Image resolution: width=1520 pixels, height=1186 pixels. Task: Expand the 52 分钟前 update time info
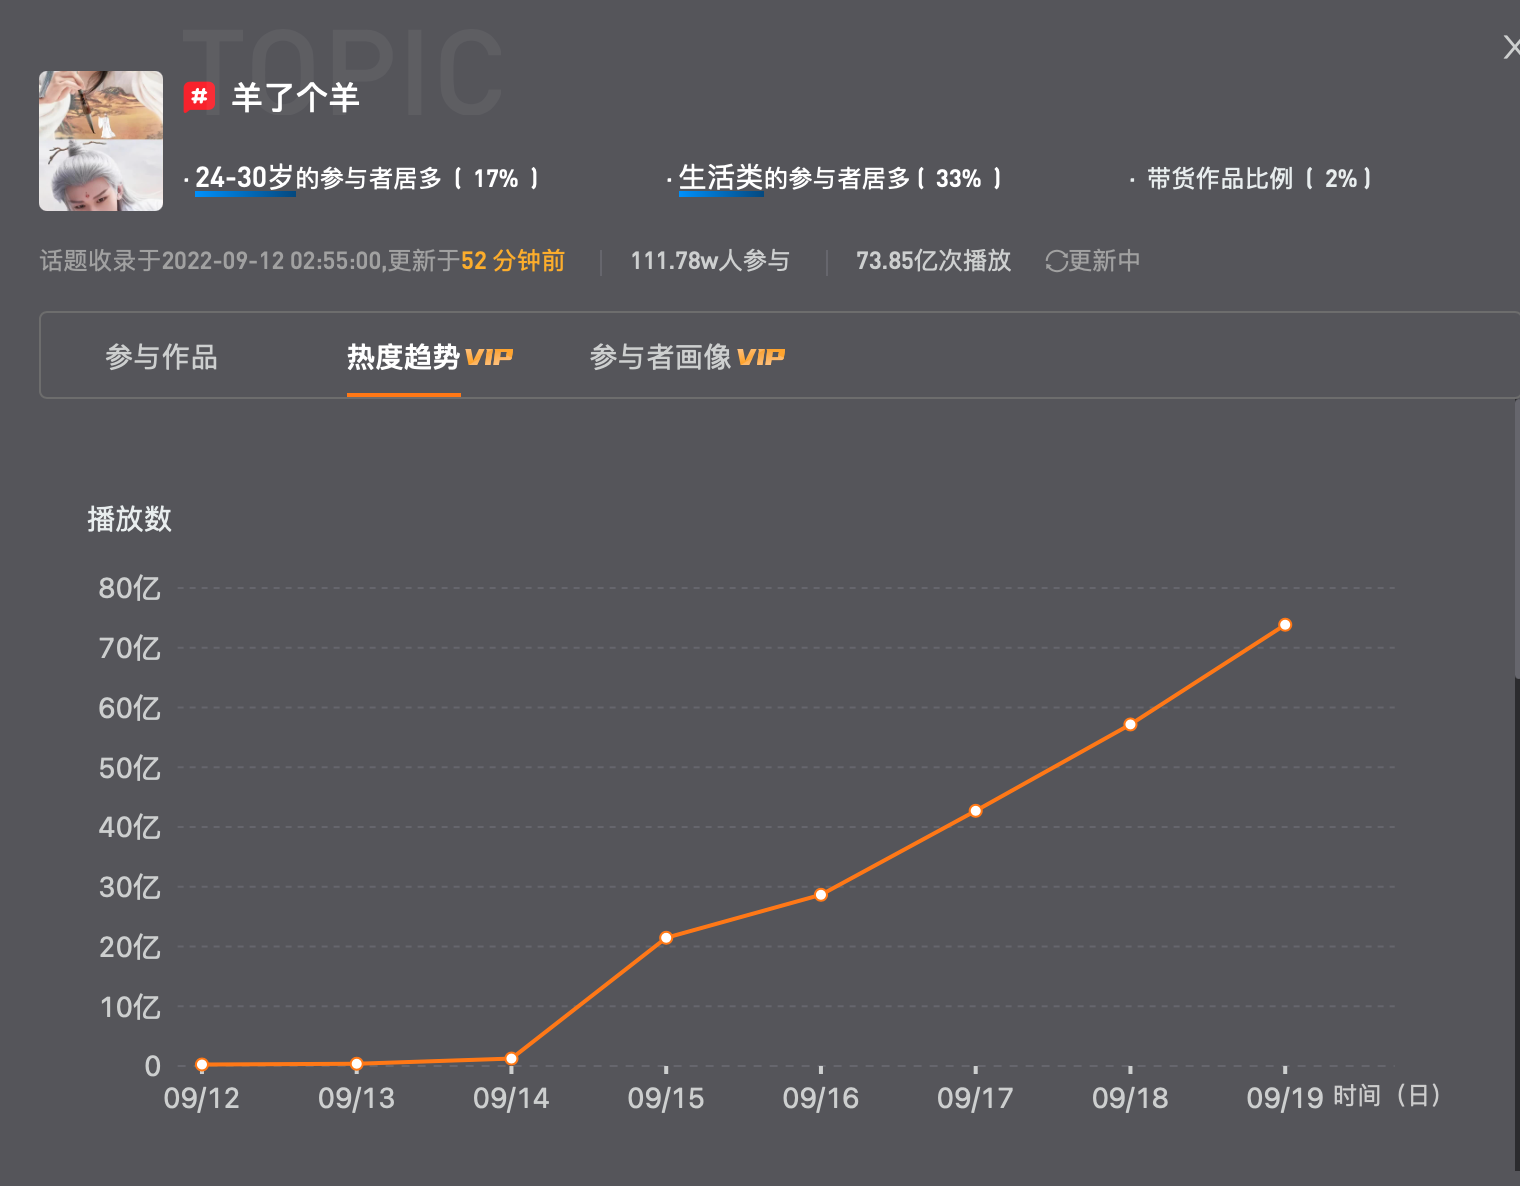512,260
